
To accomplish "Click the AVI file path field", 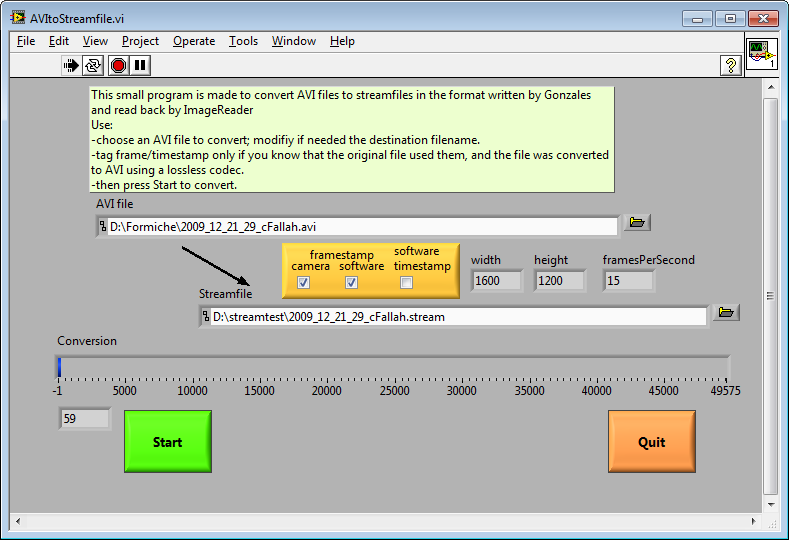I will pyautogui.click(x=360, y=226).
